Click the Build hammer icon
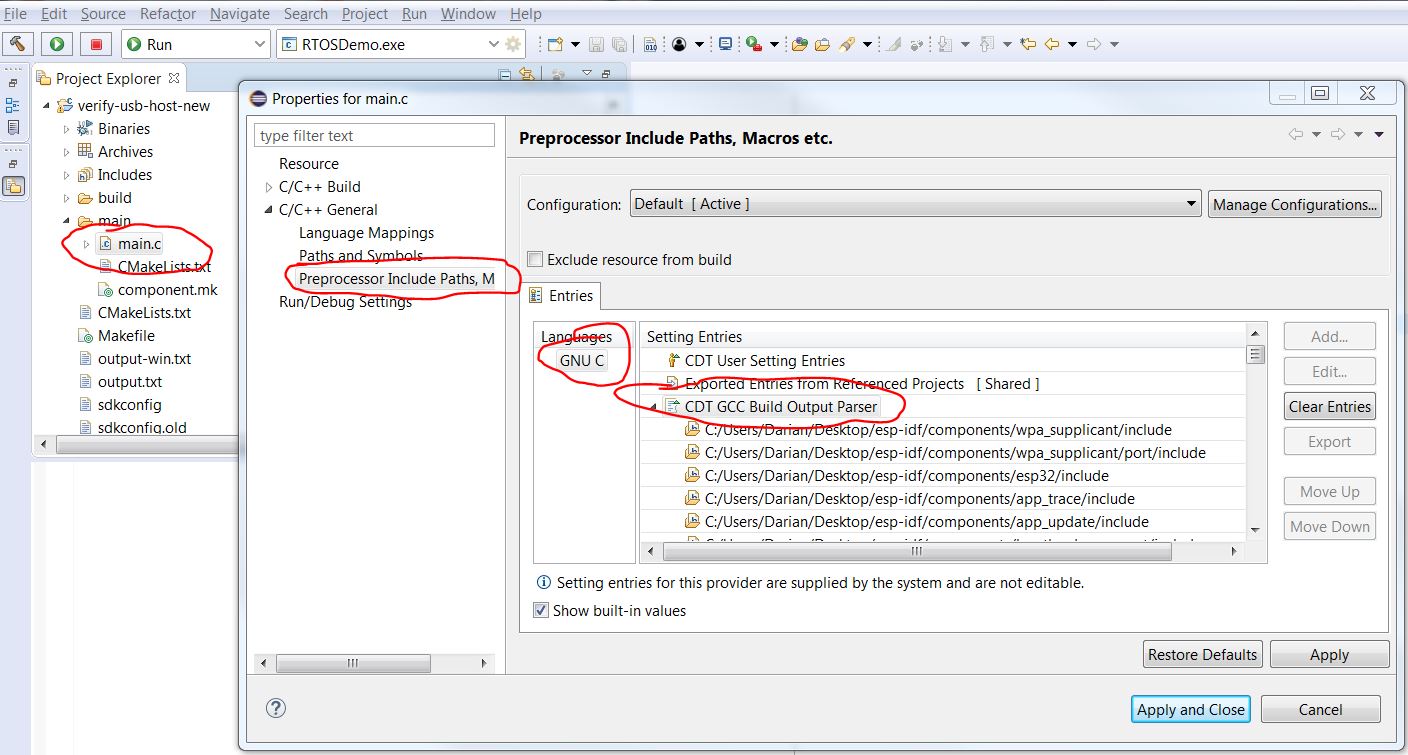This screenshot has width=1408, height=755. coord(19,44)
